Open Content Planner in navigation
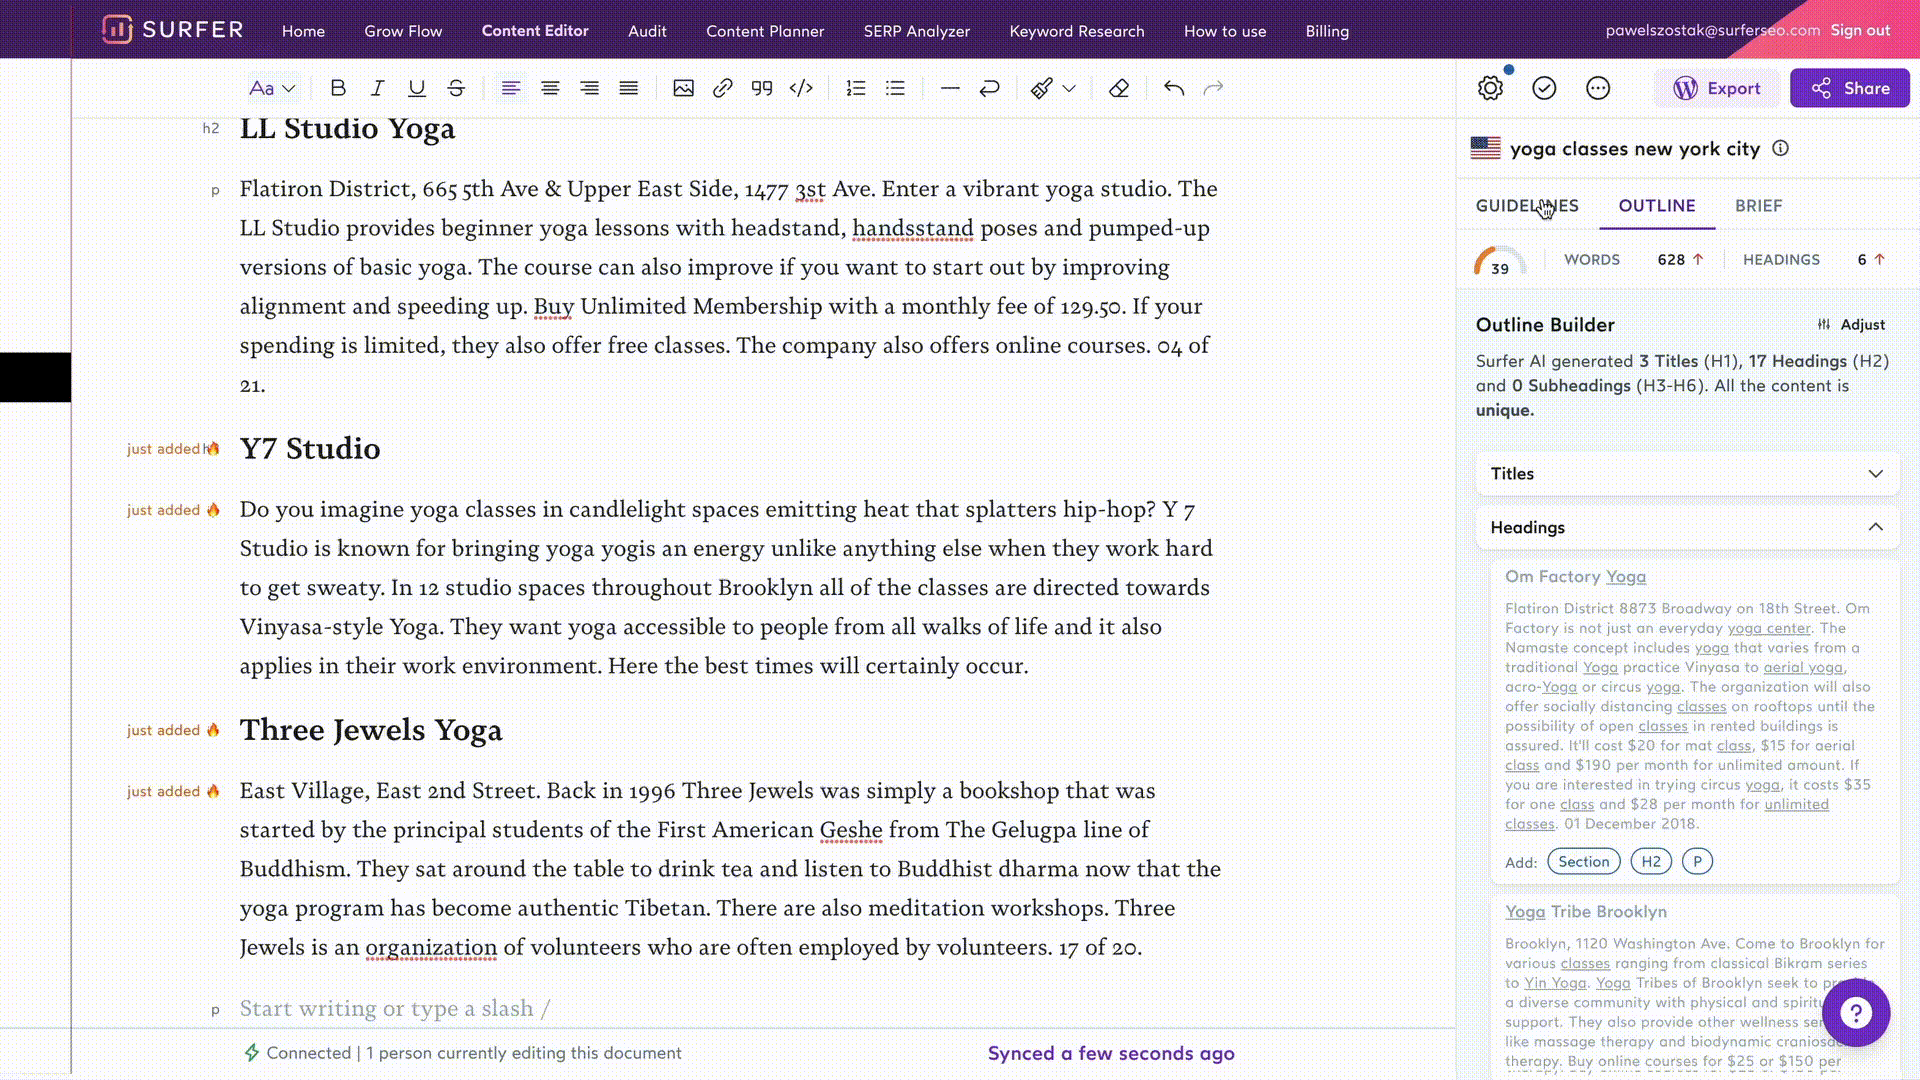1920x1080 pixels. (765, 31)
